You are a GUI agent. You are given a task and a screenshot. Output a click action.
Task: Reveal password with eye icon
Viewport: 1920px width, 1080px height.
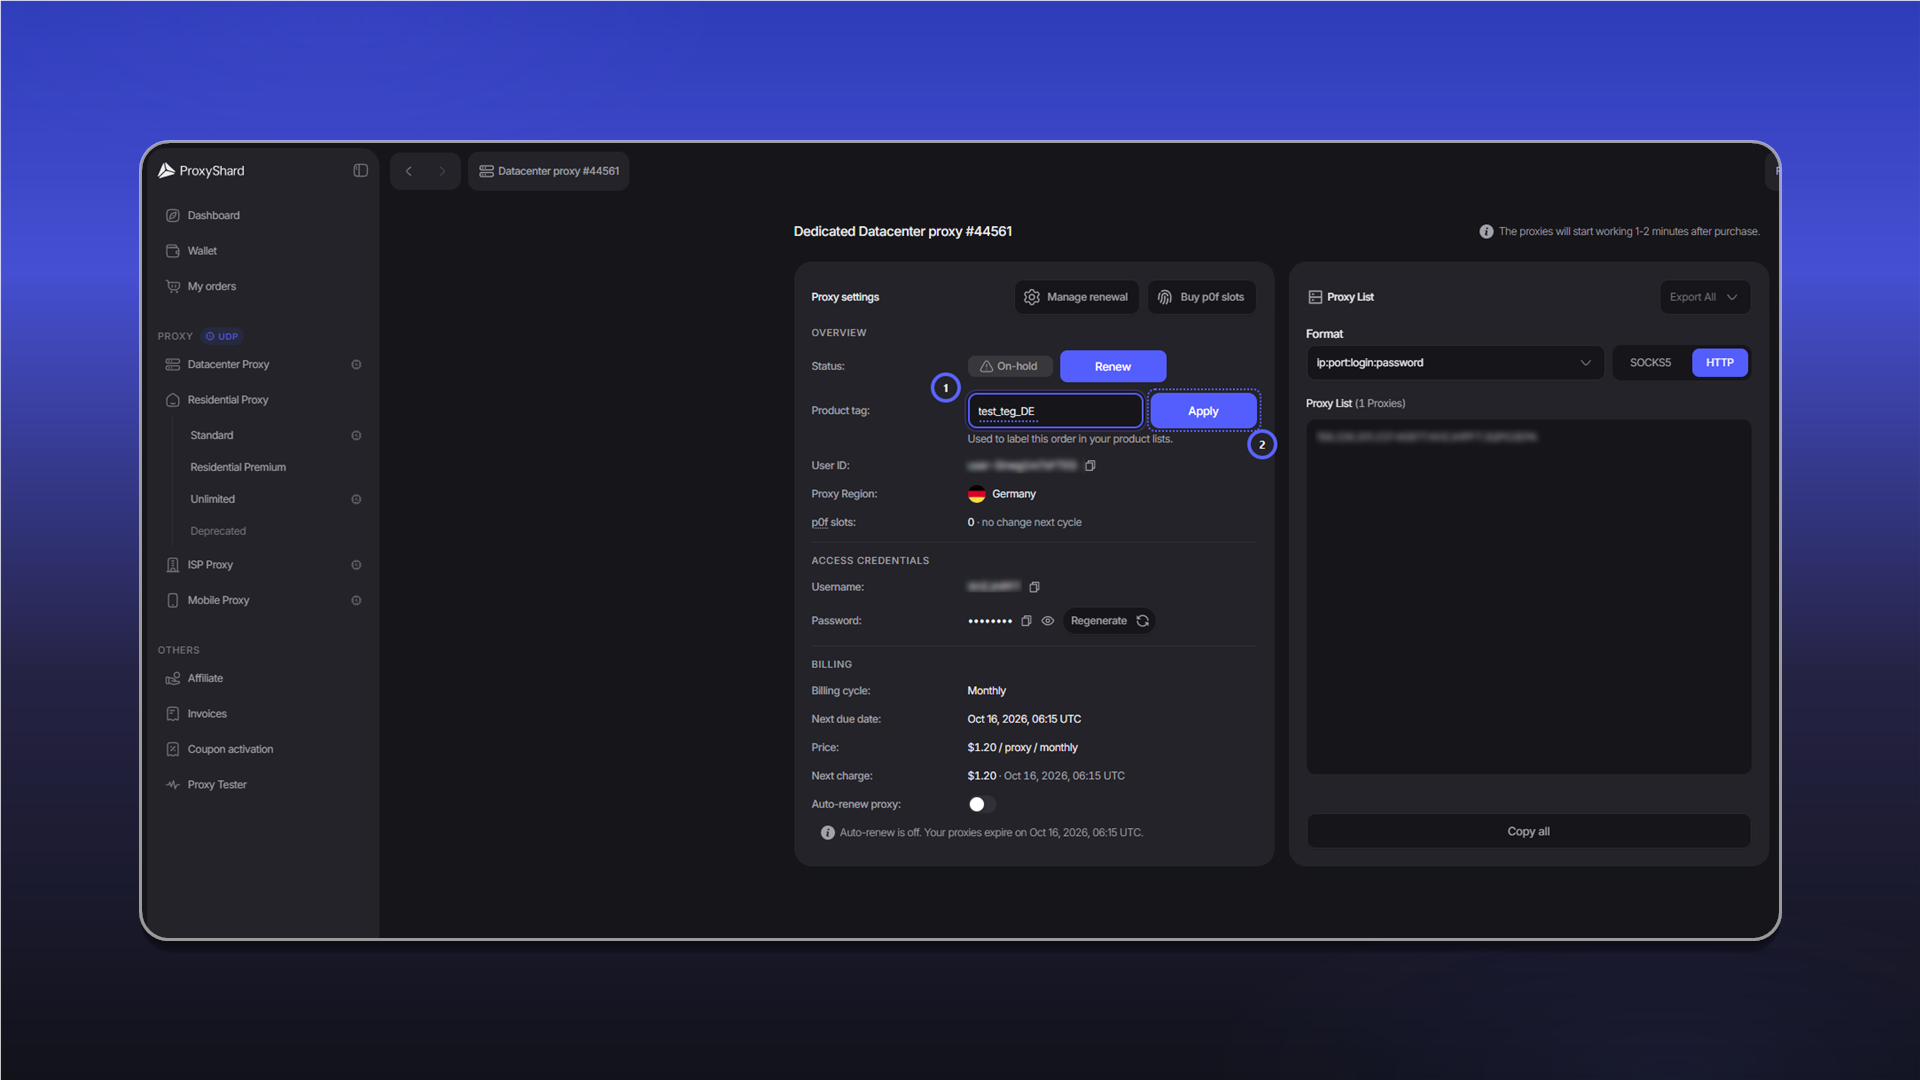point(1048,621)
